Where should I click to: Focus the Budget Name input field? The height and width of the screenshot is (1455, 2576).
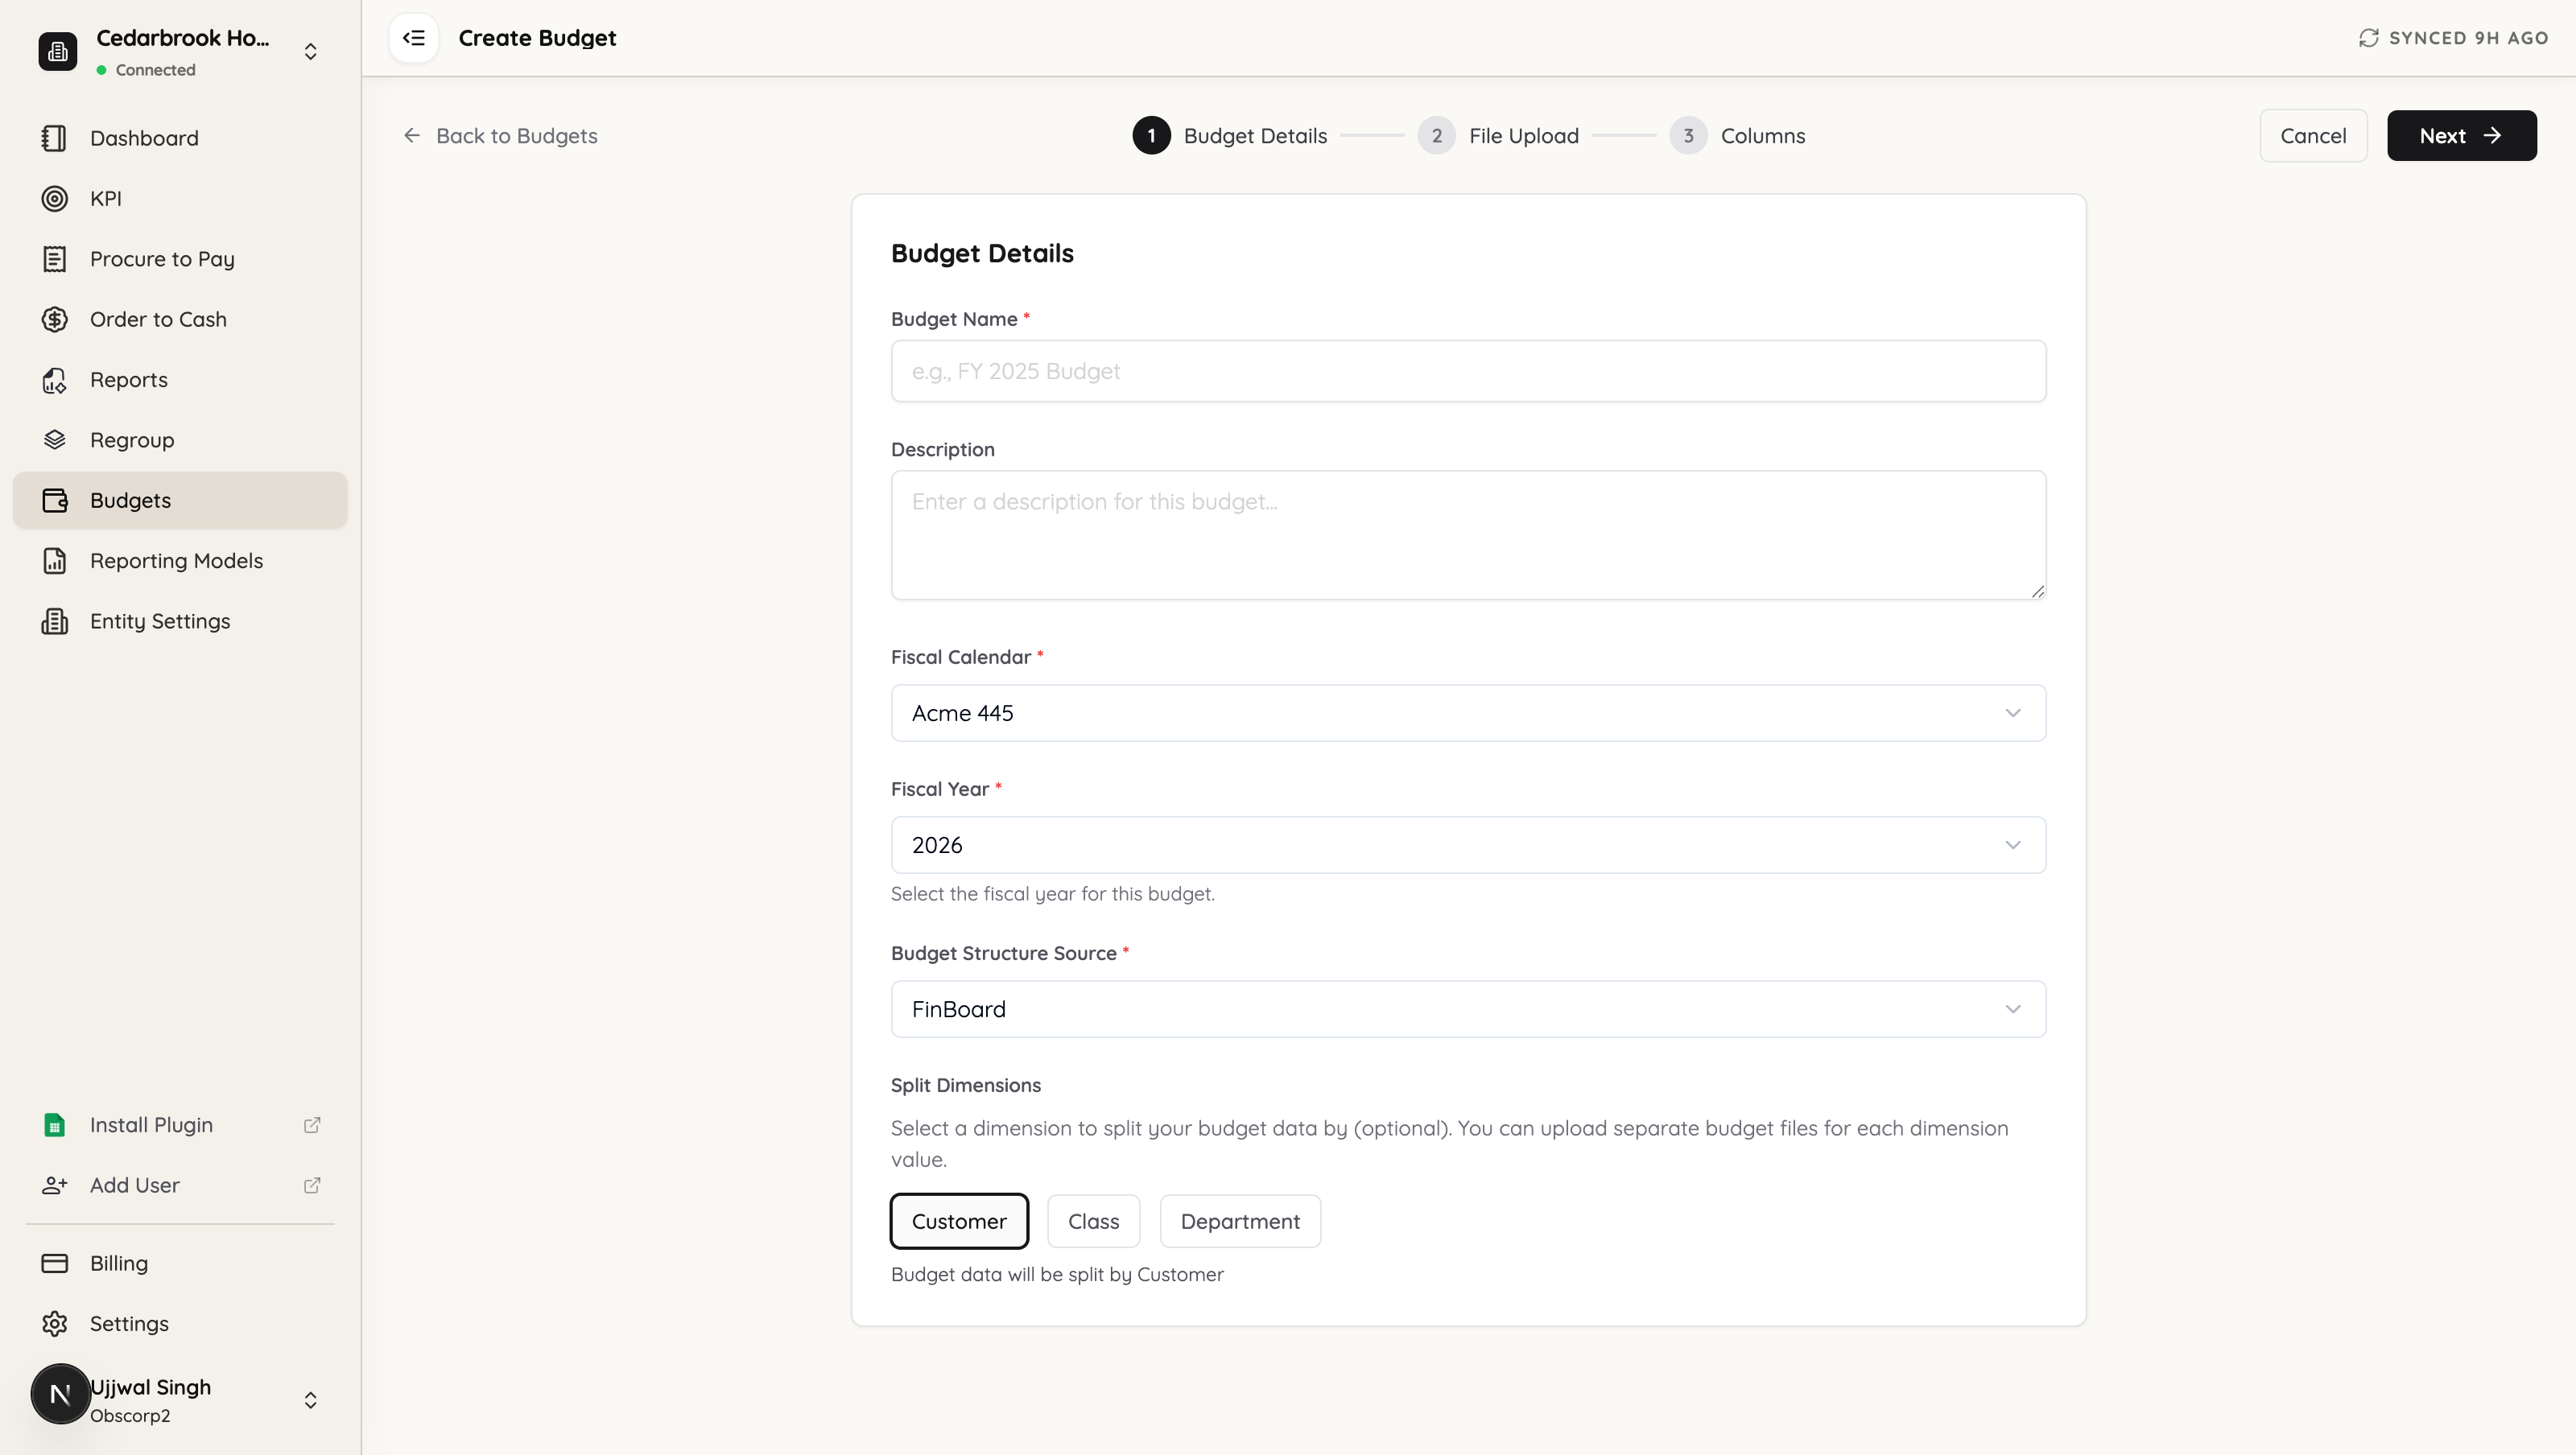click(x=1468, y=371)
